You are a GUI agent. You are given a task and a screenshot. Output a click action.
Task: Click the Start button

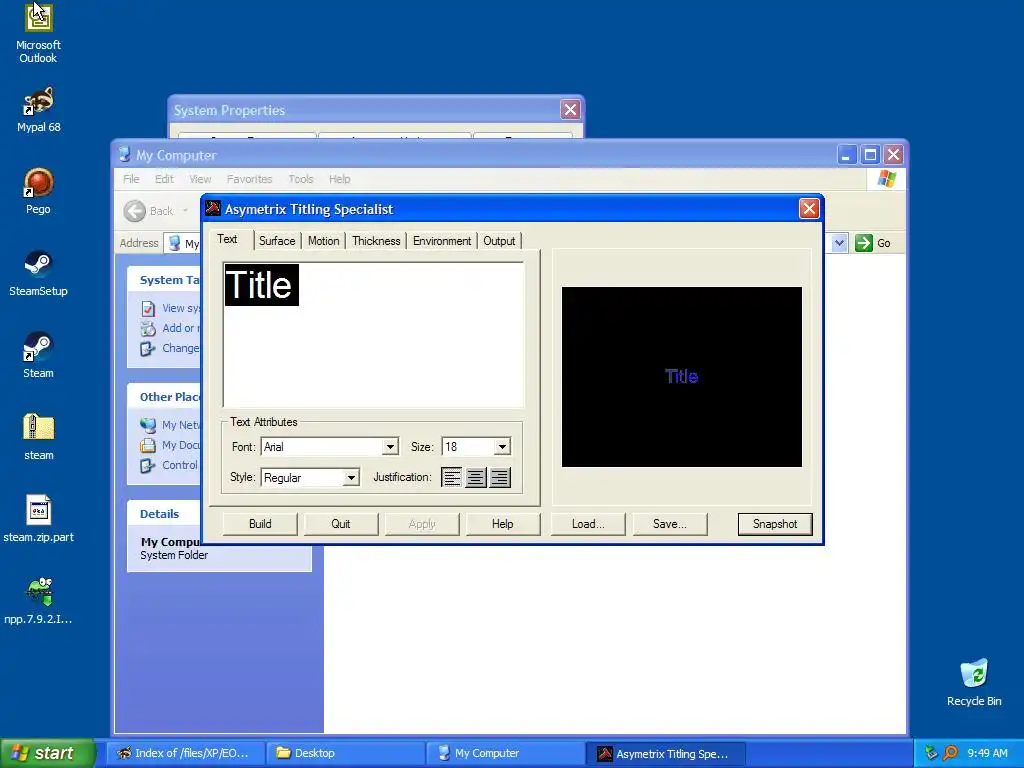coord(48,753)
